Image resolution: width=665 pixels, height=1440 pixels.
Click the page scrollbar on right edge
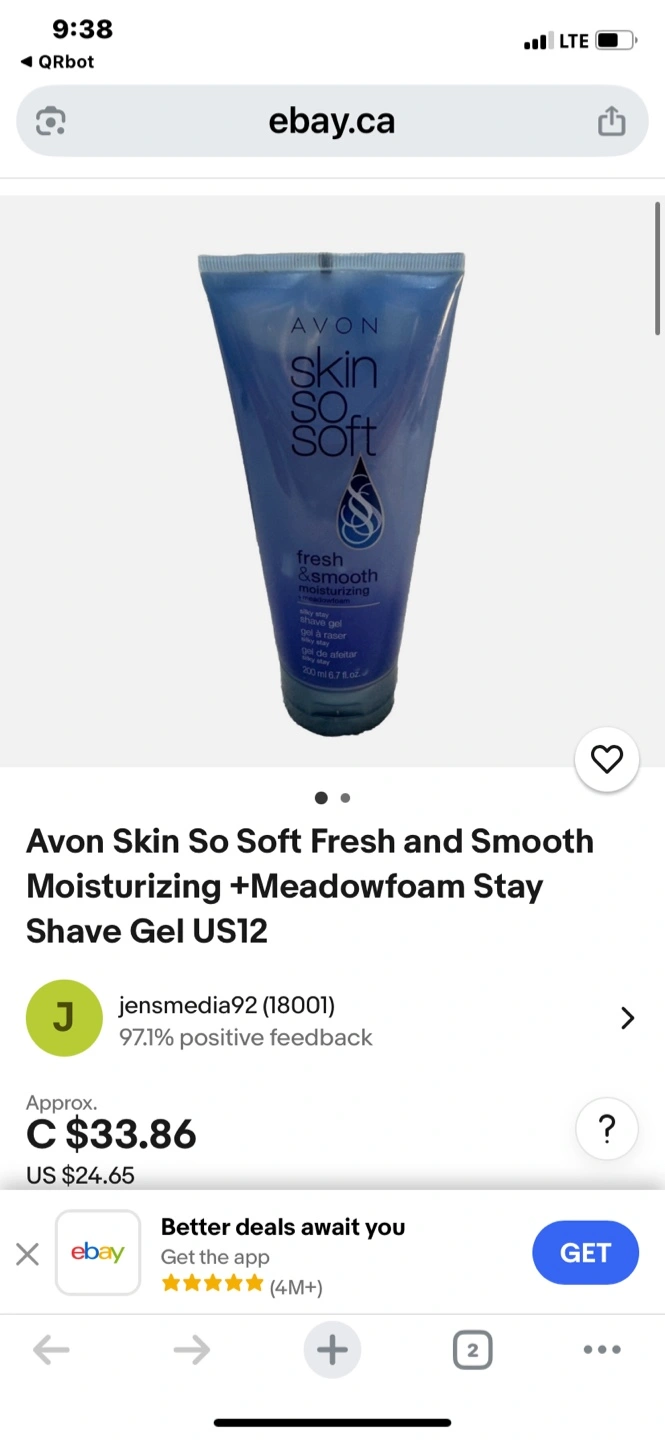pos(657,268)
